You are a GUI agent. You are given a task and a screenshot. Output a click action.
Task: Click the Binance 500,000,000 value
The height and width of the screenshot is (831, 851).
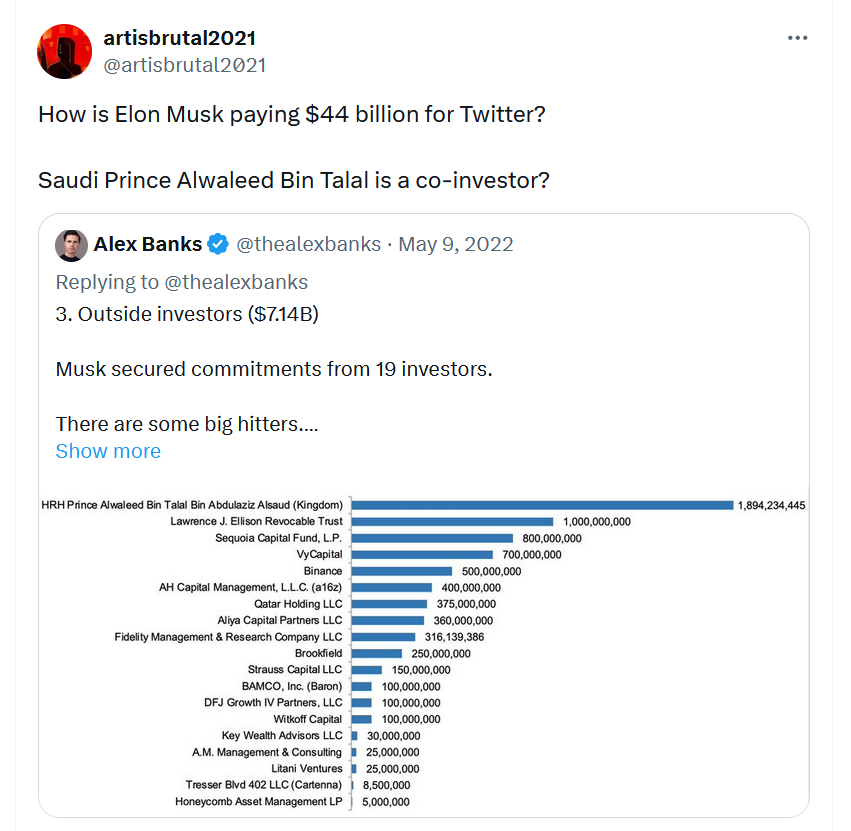coord(491,571)
